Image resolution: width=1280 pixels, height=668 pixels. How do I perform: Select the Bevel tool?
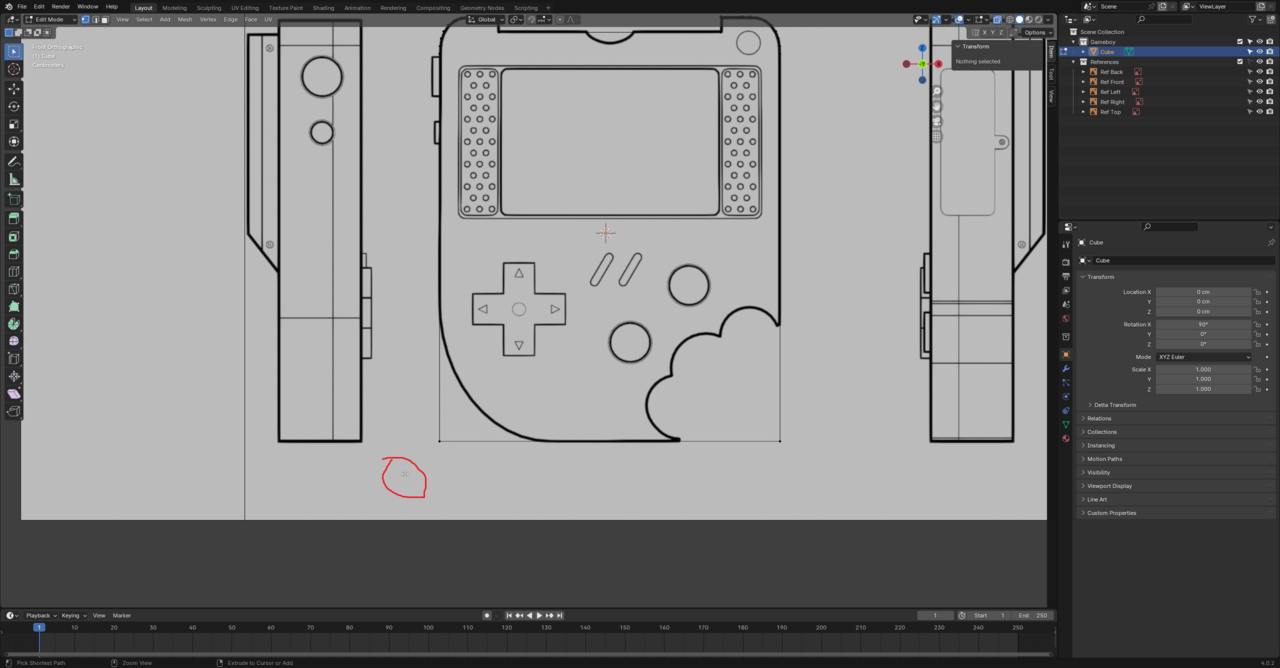click(14, 254)
